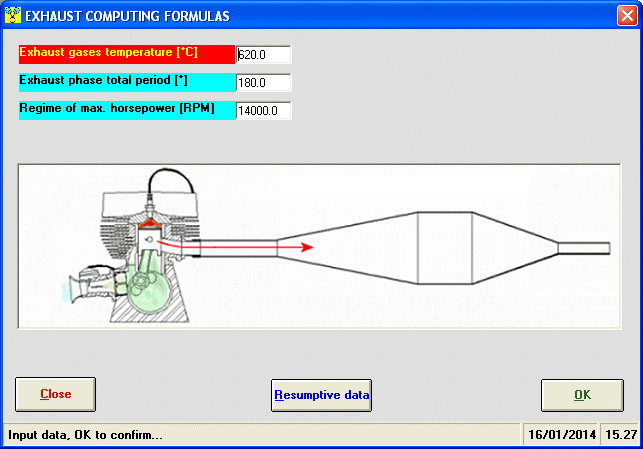The image size is (643, 449).
Task: Select the exhaust phase total period field
Action: coord(263,82)
